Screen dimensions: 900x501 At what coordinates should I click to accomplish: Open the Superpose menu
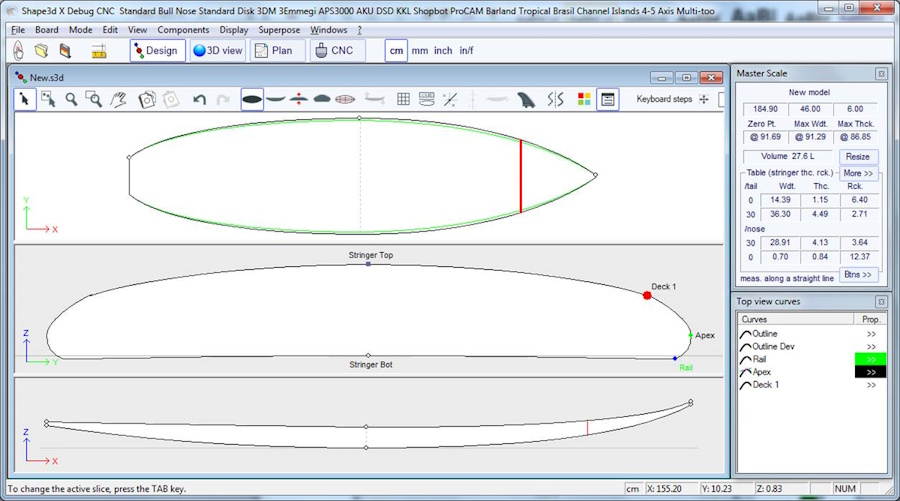[x=279, y=30]
